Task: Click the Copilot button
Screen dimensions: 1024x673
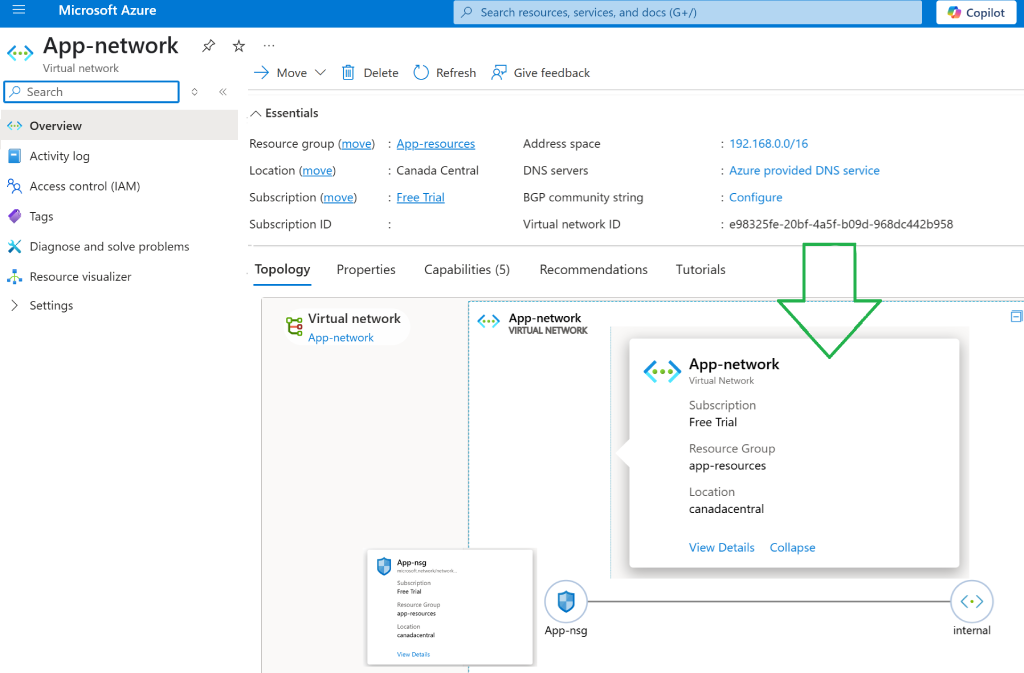Action: point(976,12)
